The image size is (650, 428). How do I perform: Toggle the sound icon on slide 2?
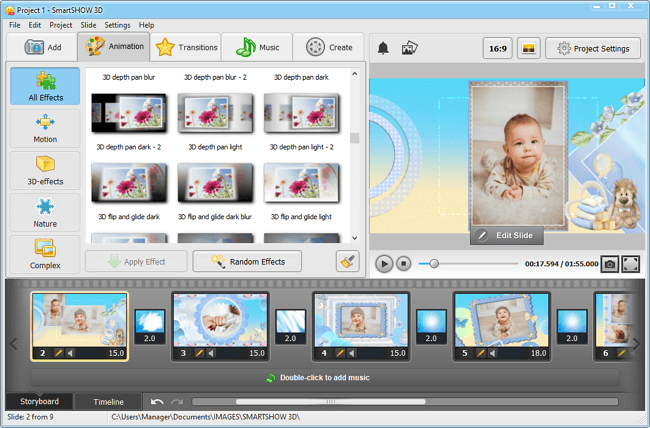coord(70,353)
